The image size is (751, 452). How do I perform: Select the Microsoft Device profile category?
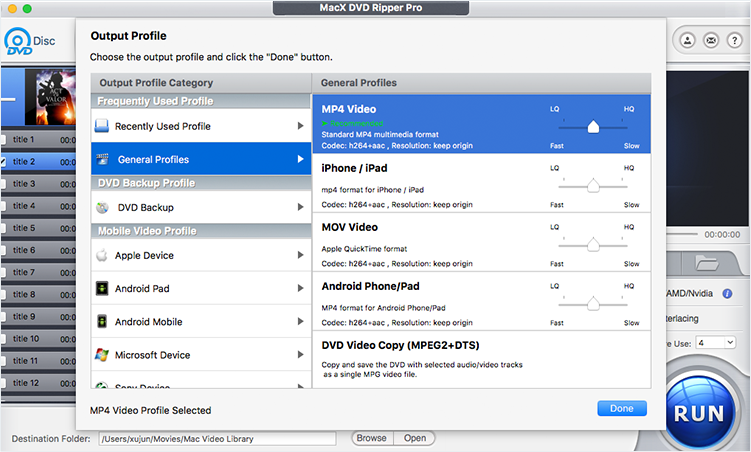point(200,355)
